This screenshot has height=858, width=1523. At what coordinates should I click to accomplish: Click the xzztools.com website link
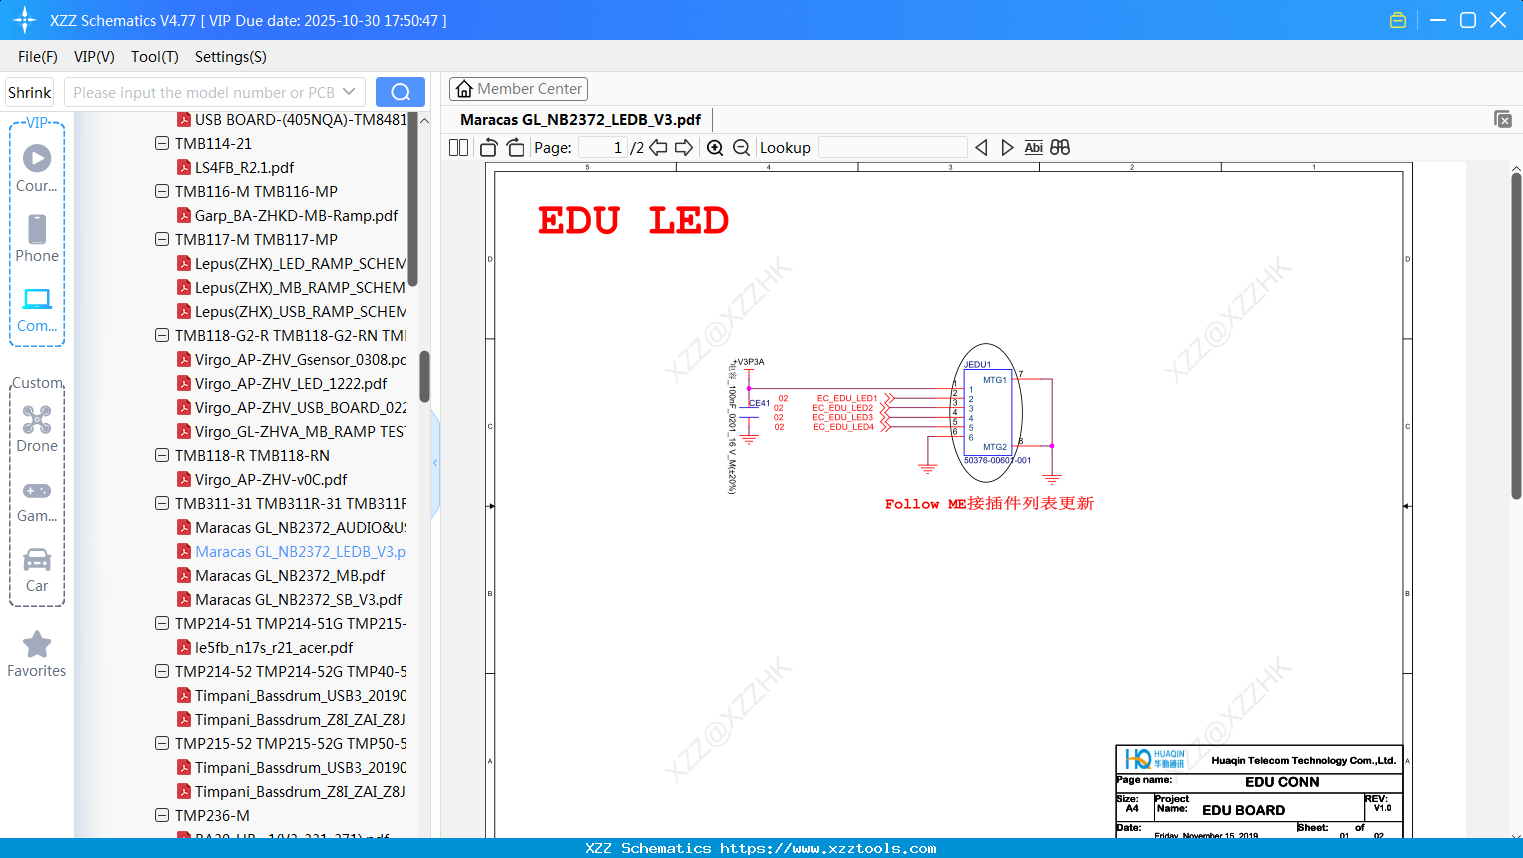[828, 848]
